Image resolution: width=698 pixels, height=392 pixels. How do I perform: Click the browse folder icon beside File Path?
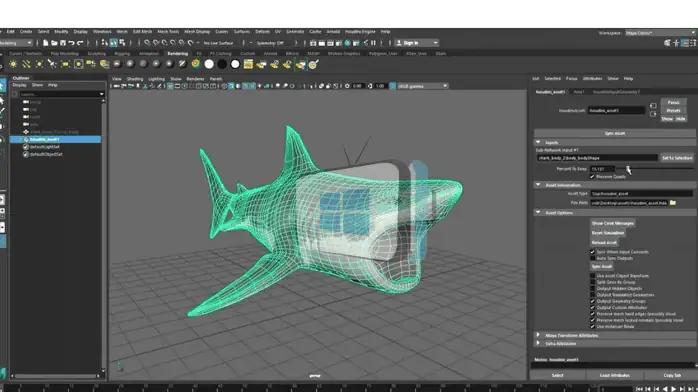coord(673,203)
